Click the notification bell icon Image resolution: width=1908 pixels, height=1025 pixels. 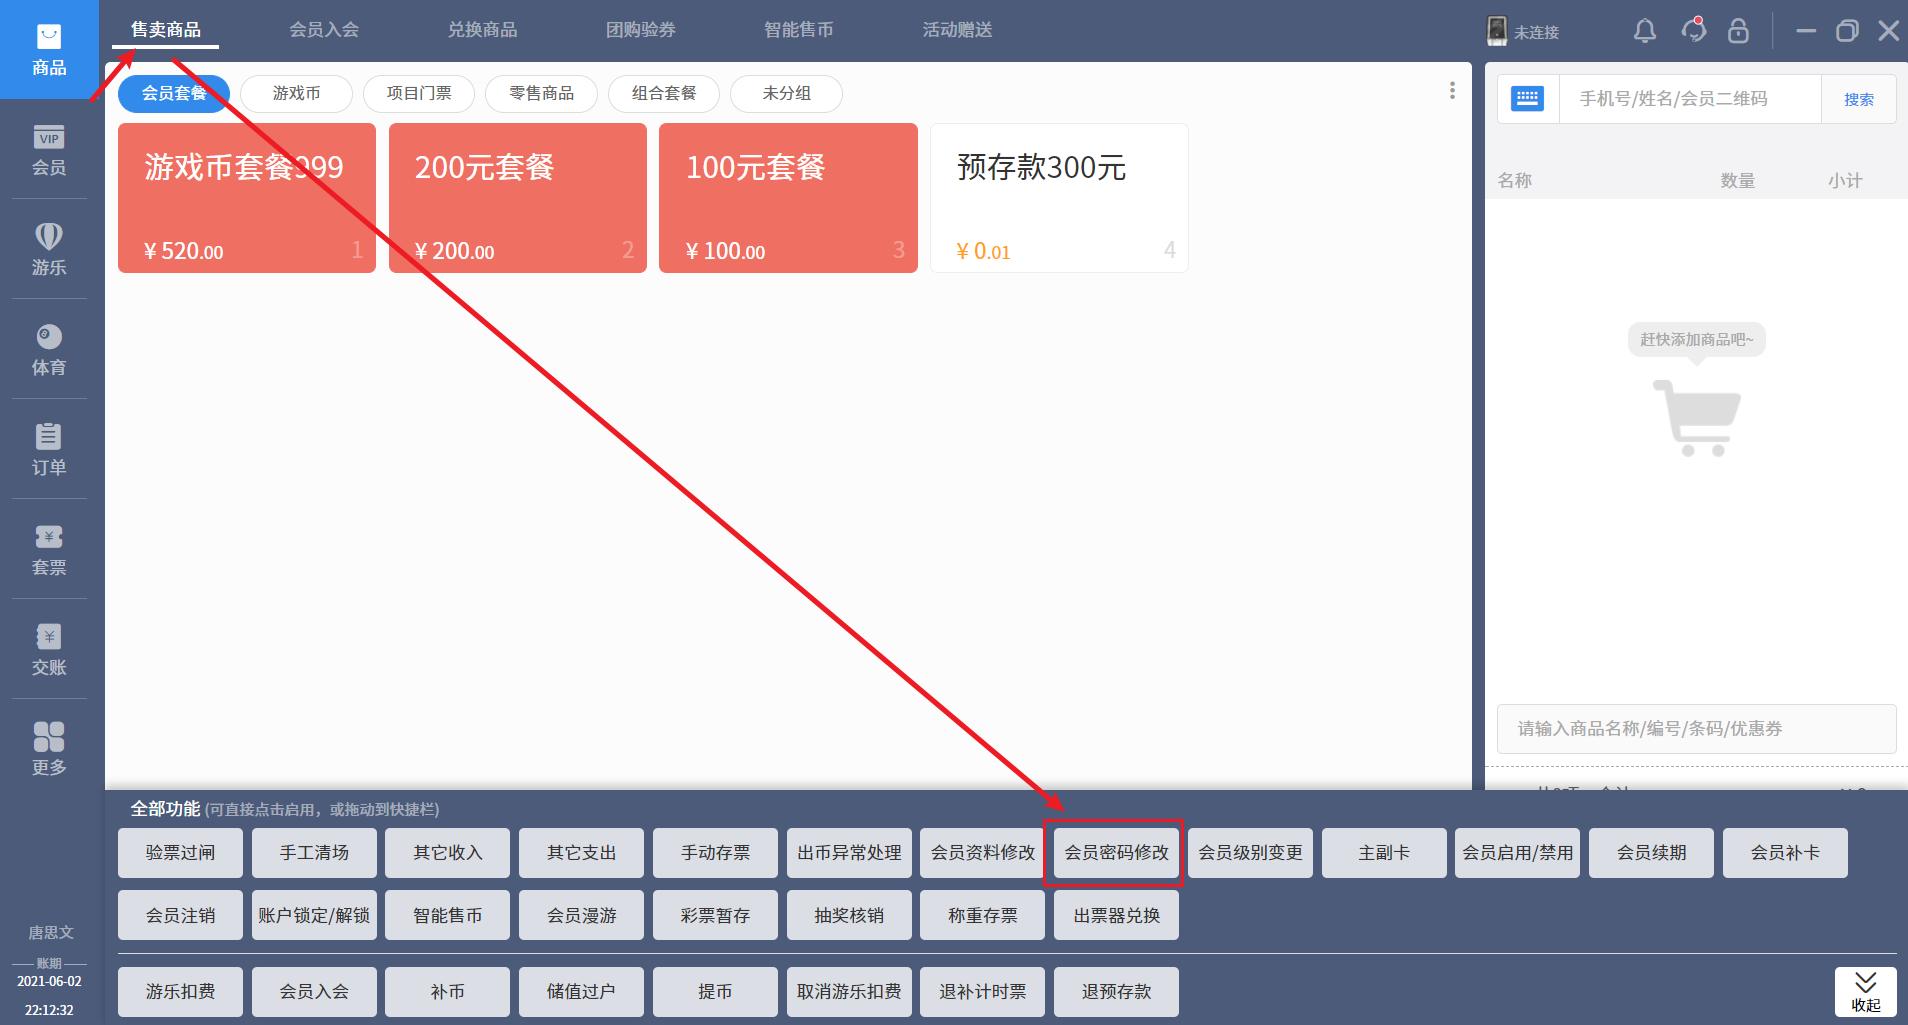pyautogui.click(x=1645, y=31)
